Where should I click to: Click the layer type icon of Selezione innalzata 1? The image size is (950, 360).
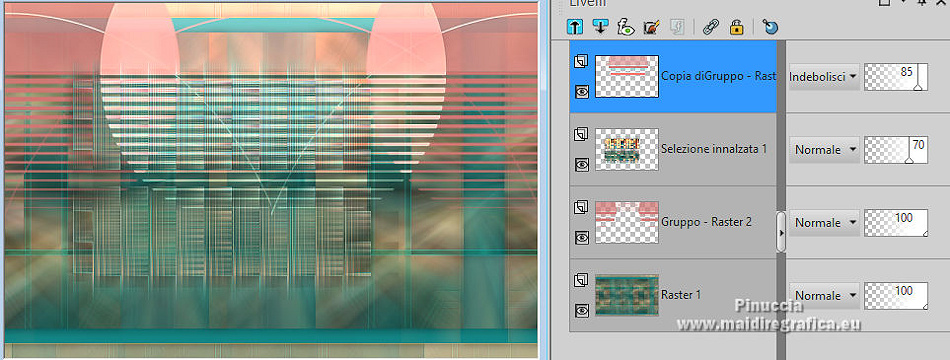pyautogui.click(x=581, y=134)
